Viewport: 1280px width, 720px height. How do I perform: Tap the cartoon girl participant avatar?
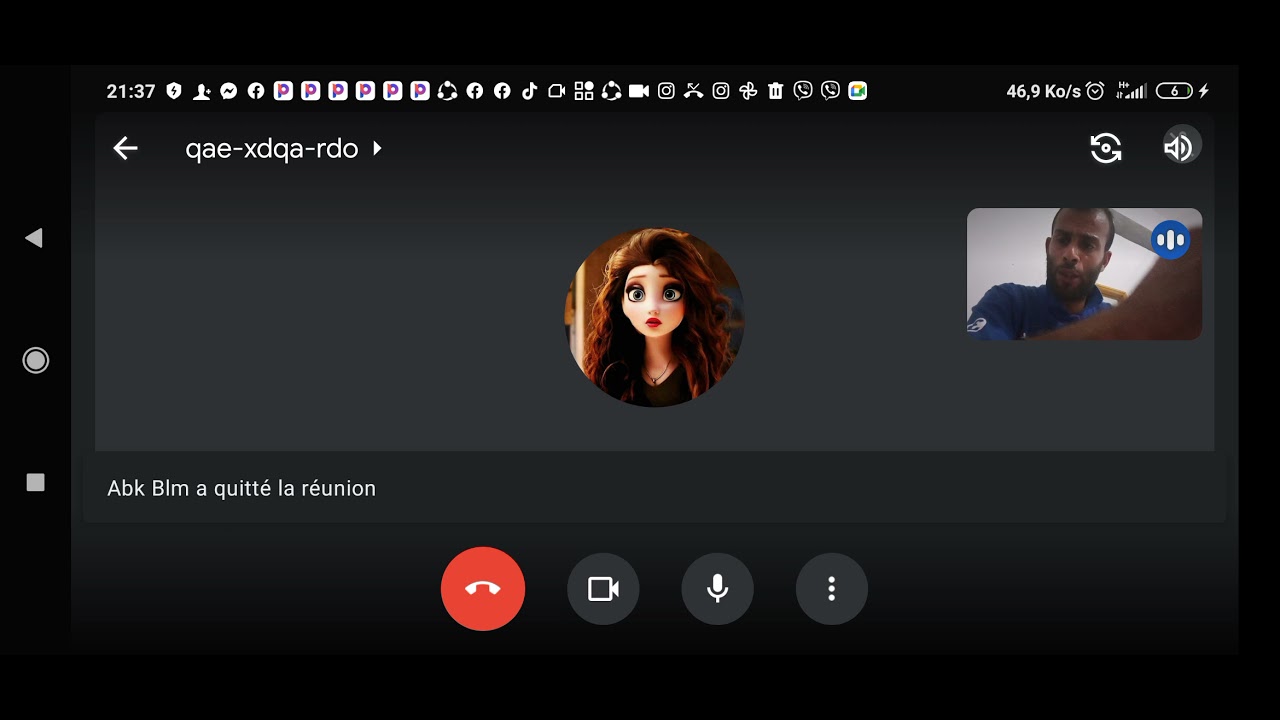(655, 317)
